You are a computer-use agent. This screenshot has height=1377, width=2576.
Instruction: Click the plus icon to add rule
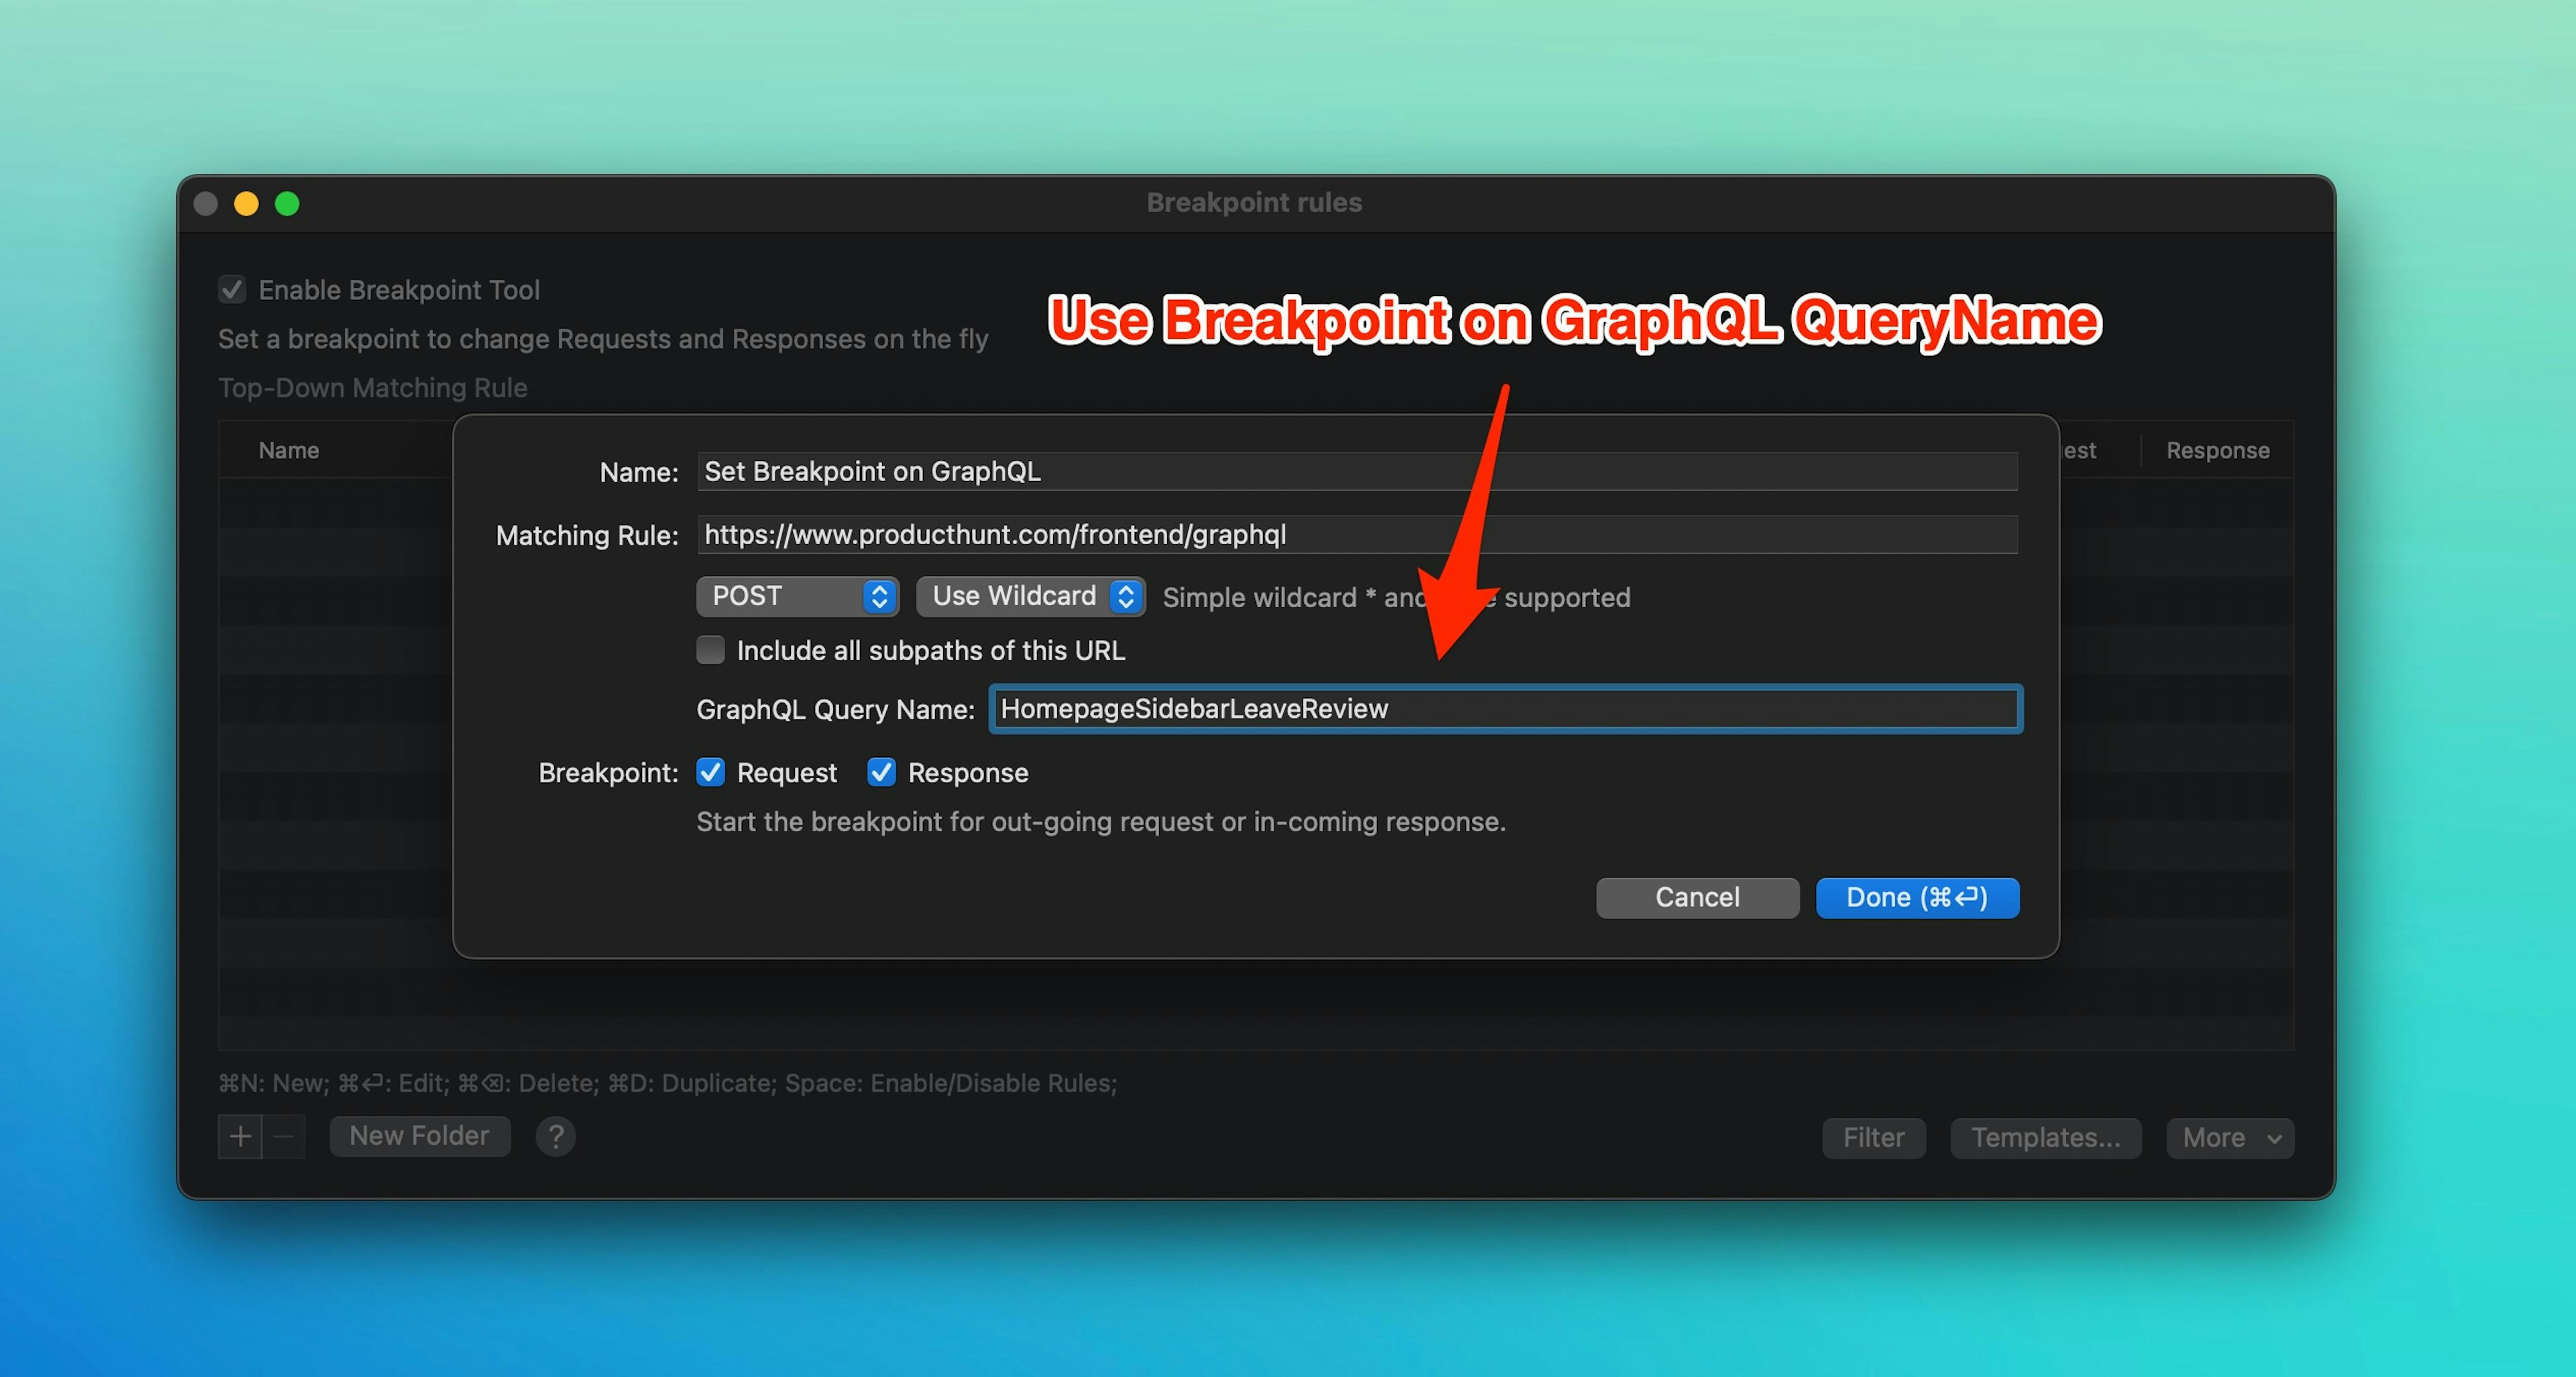[240, 1137]
